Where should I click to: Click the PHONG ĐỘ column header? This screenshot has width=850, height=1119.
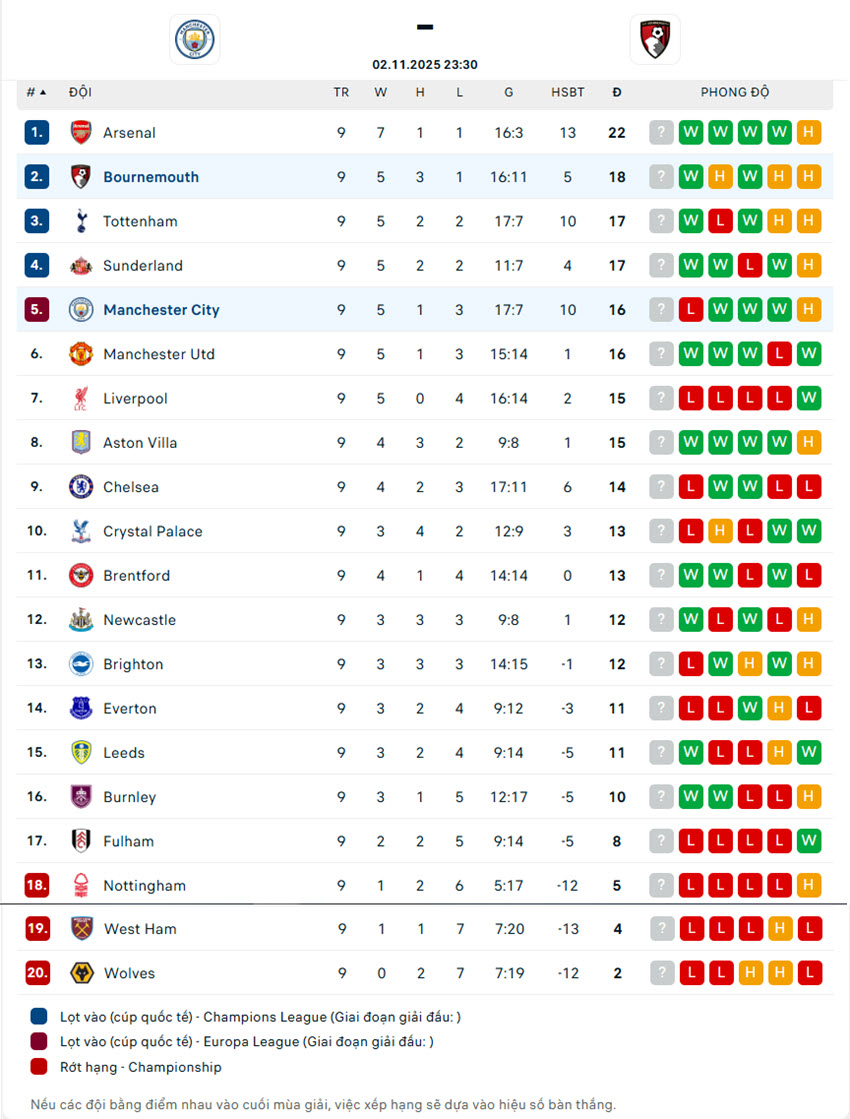(x=735, y=92)
